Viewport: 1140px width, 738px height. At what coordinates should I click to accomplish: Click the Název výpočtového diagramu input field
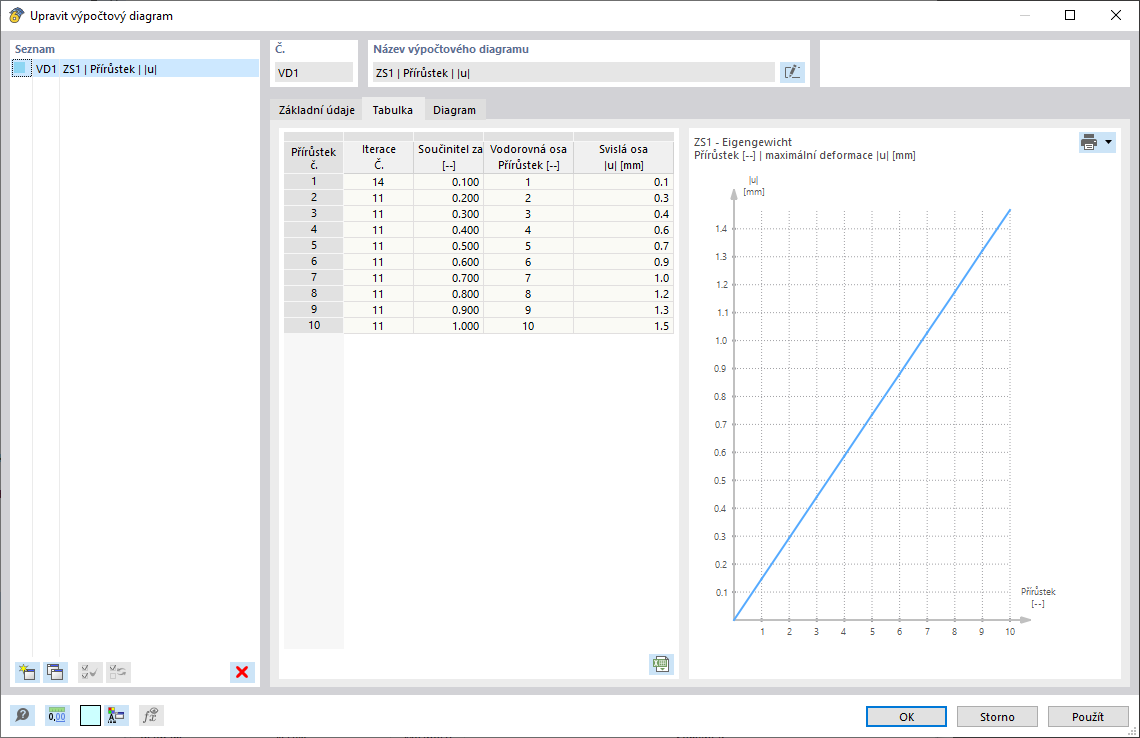pyautogui.click(x=570, y=72)
